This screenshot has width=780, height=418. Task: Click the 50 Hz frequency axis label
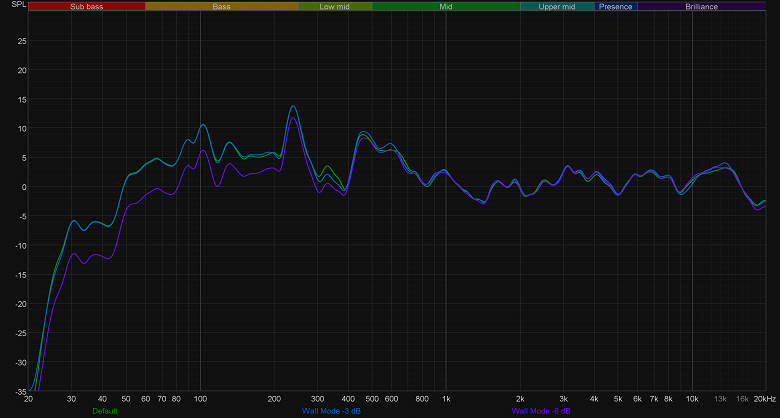(126, 399)
